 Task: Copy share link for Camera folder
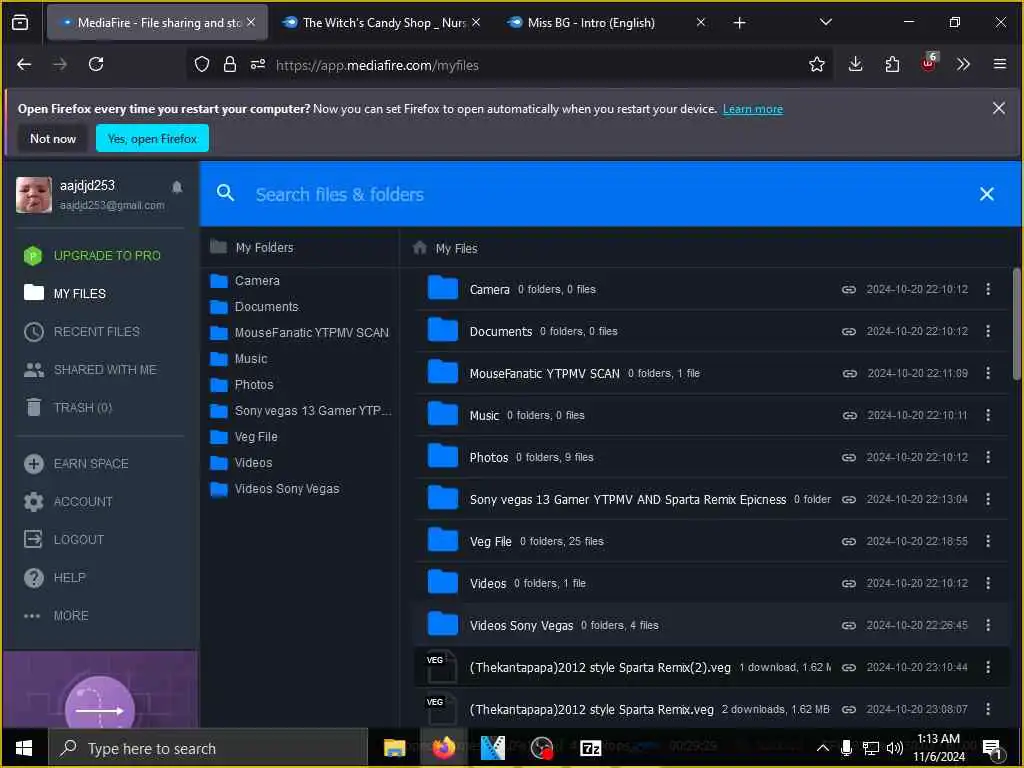(848, 289)
